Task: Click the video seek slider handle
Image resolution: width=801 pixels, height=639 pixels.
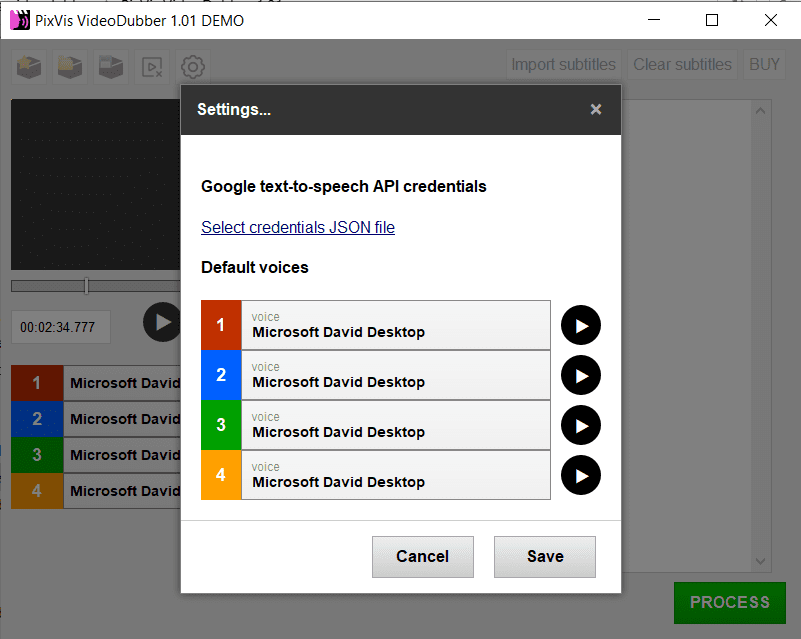Action: click(x=86, y=286)
